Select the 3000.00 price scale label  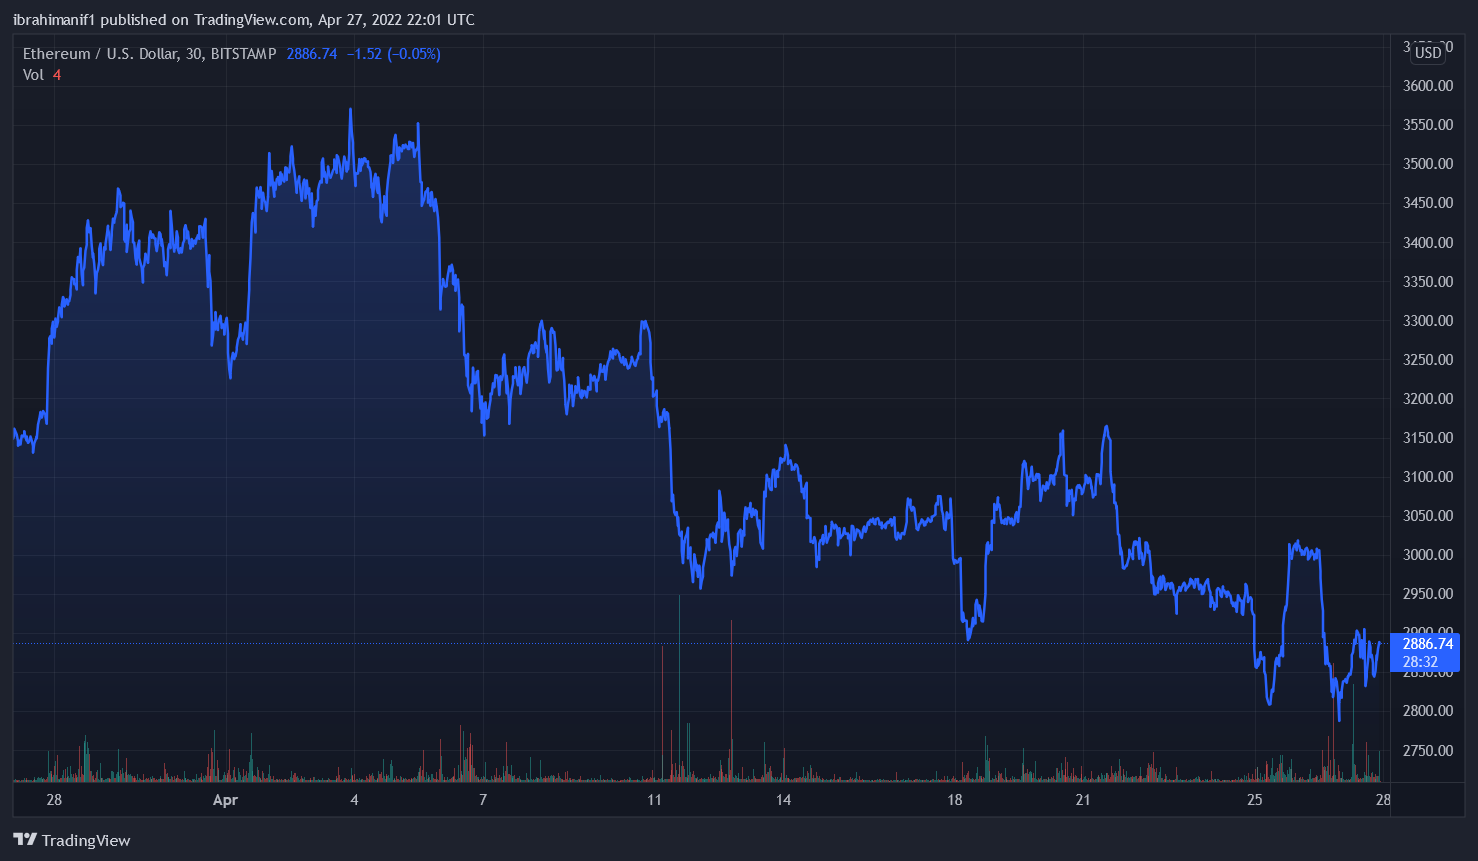(1428, 555)
